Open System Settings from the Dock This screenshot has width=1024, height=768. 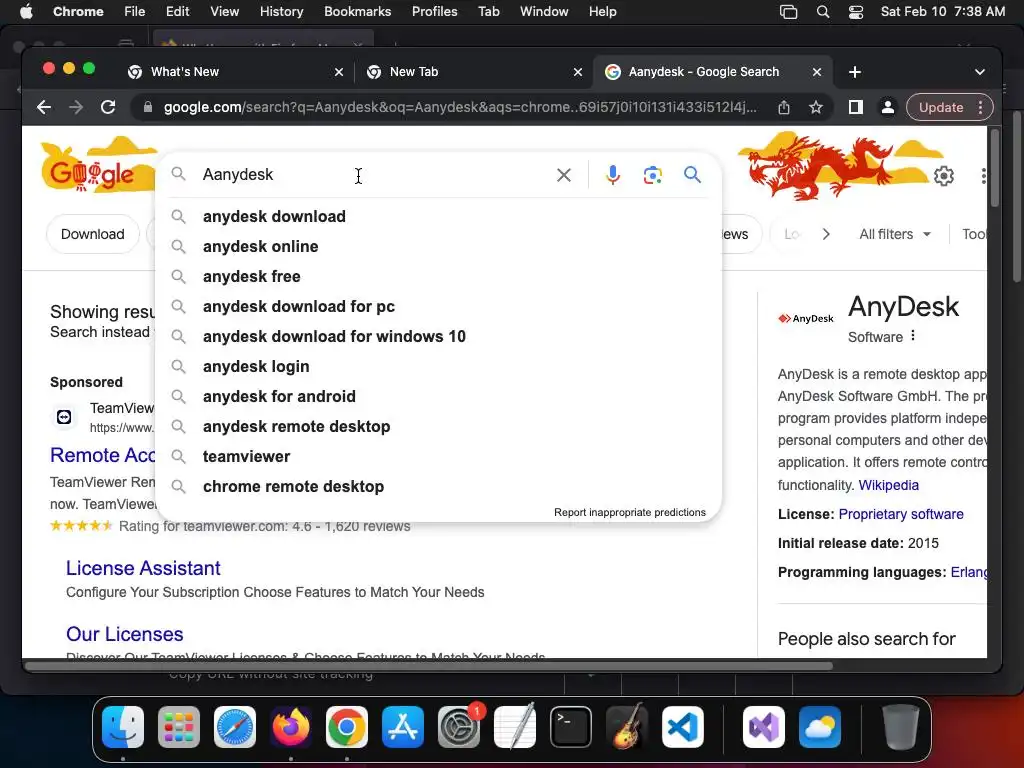pyautogui.click(x=459, y=727)
